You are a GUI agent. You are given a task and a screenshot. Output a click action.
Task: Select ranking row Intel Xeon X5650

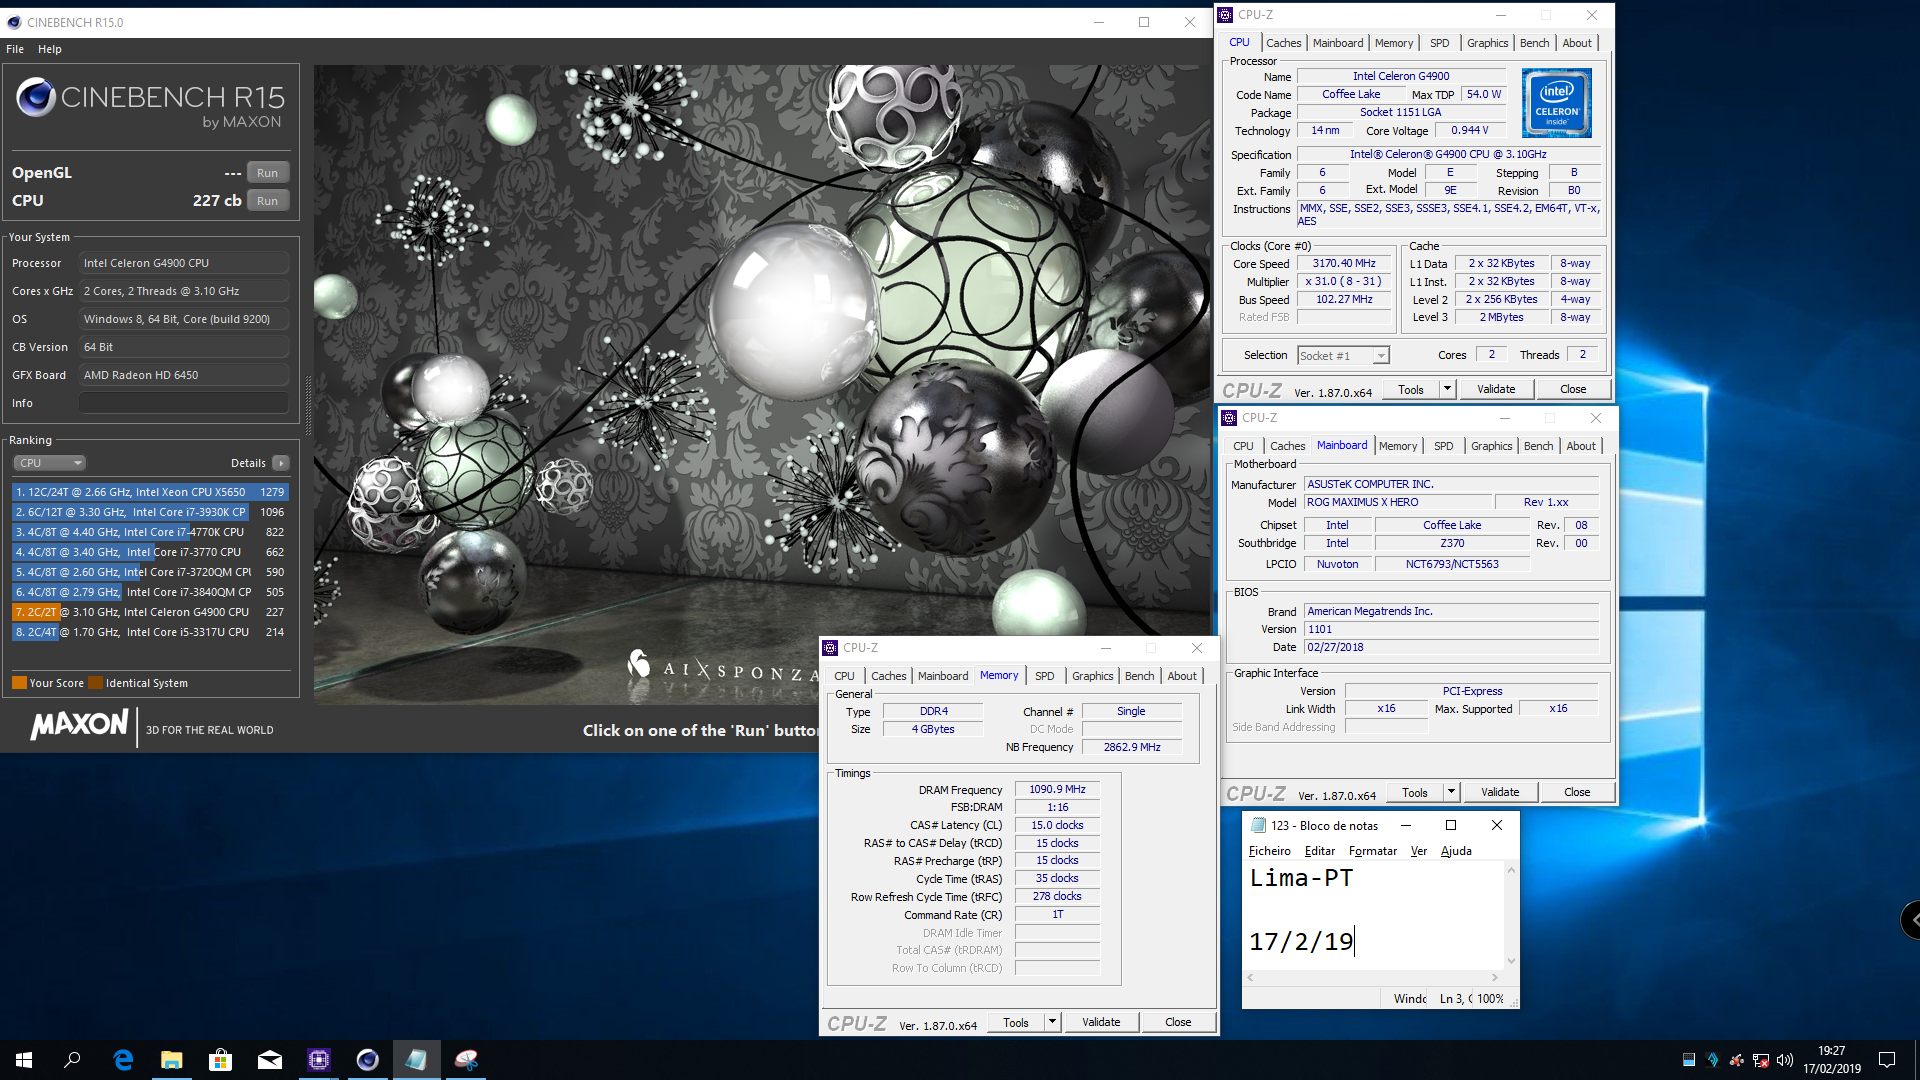click(150, 492)
